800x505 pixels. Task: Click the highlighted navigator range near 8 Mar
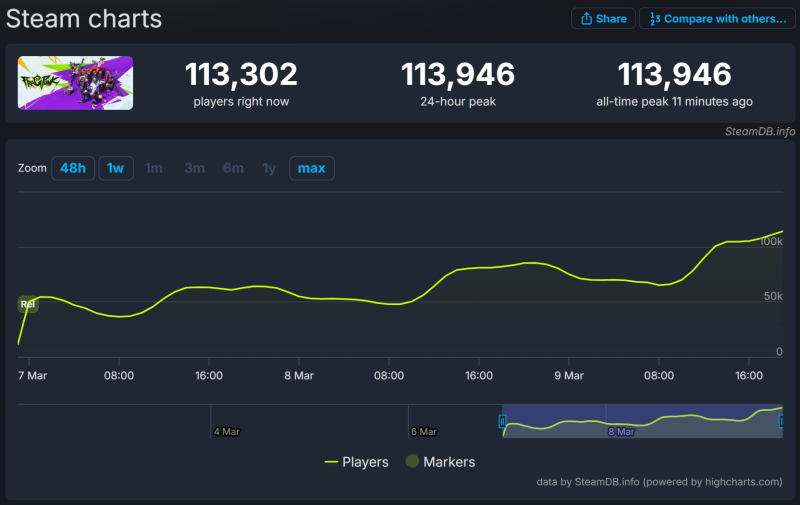pyautogui.click(x=642, y=421)
